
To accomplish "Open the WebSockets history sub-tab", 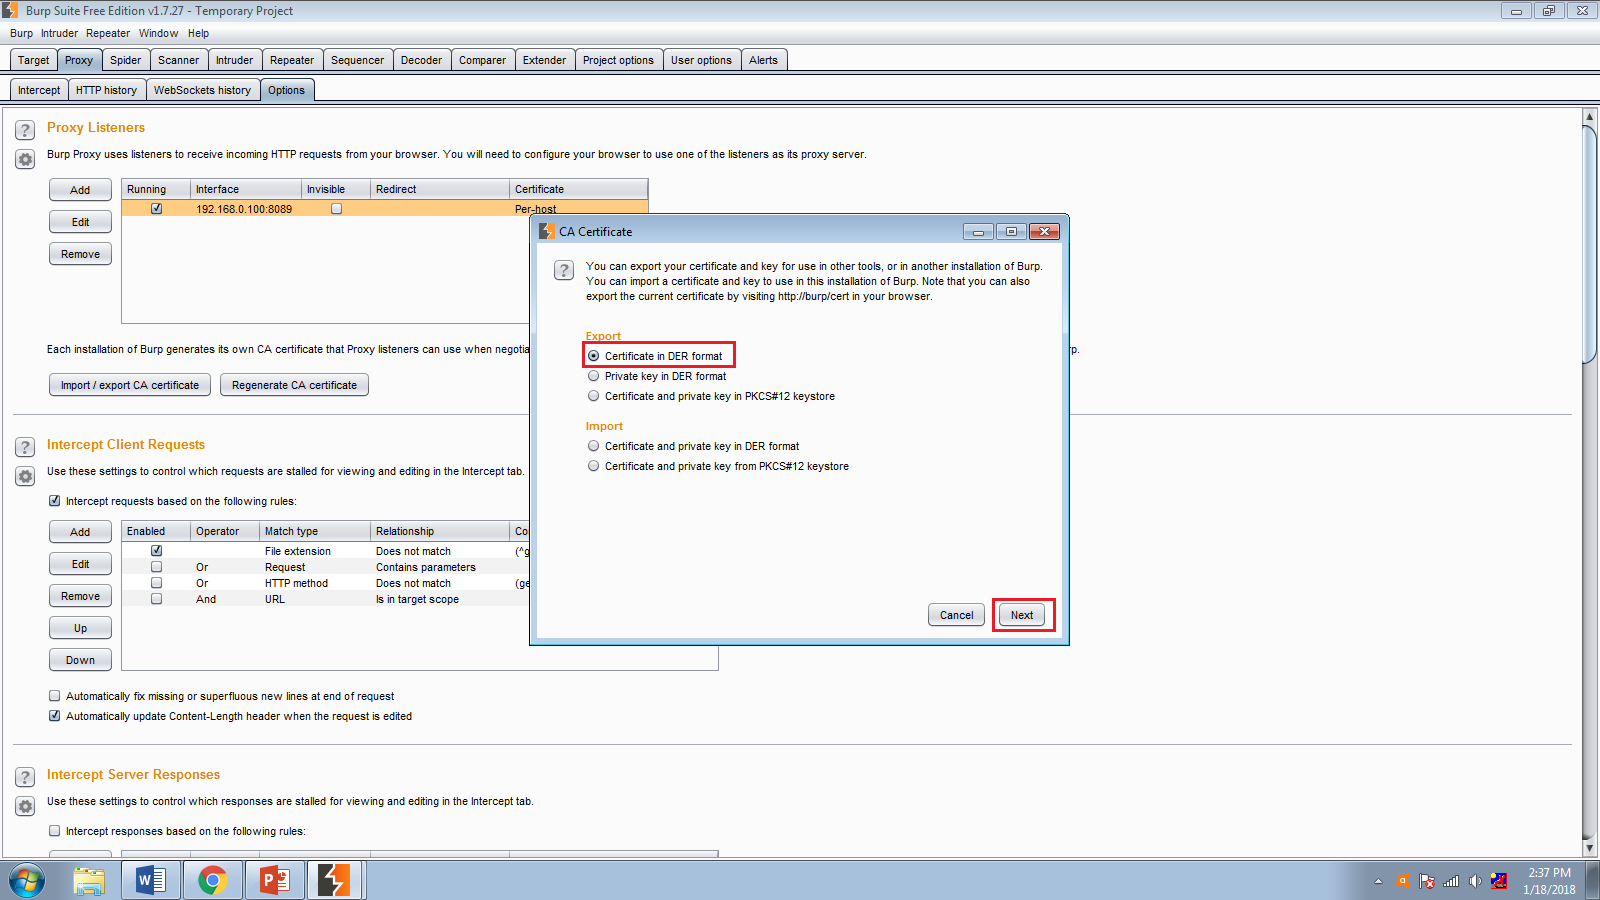I will pyautogui.click(x=202, y=90).
